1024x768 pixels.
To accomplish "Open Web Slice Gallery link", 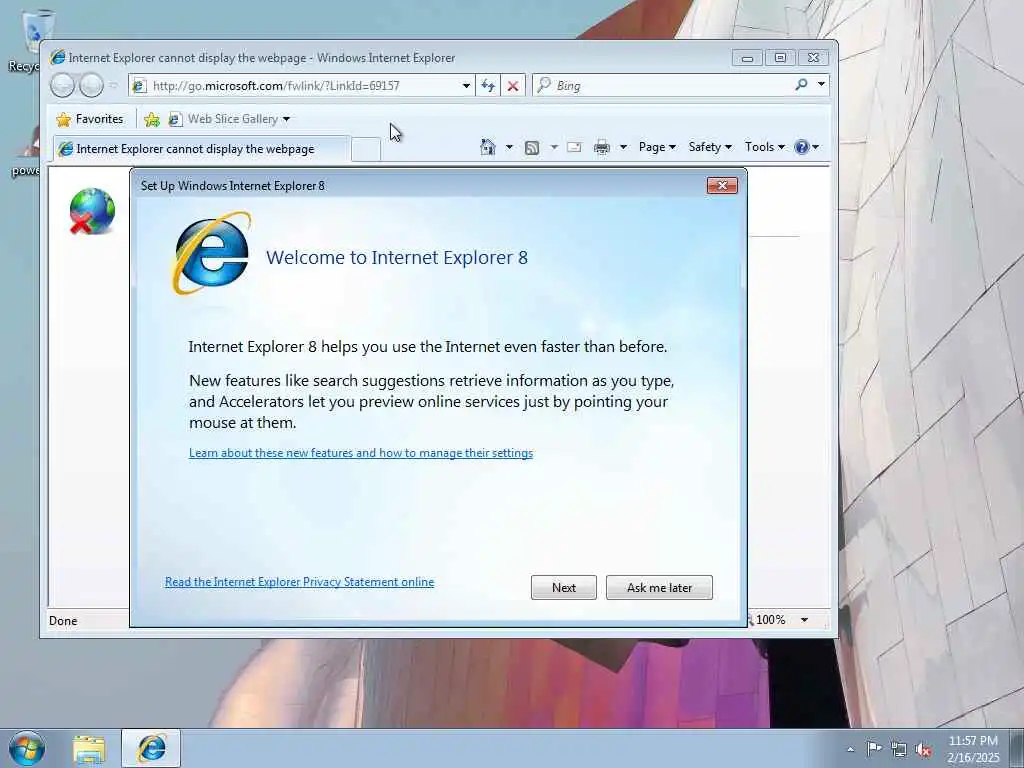I will coord(229,119).
